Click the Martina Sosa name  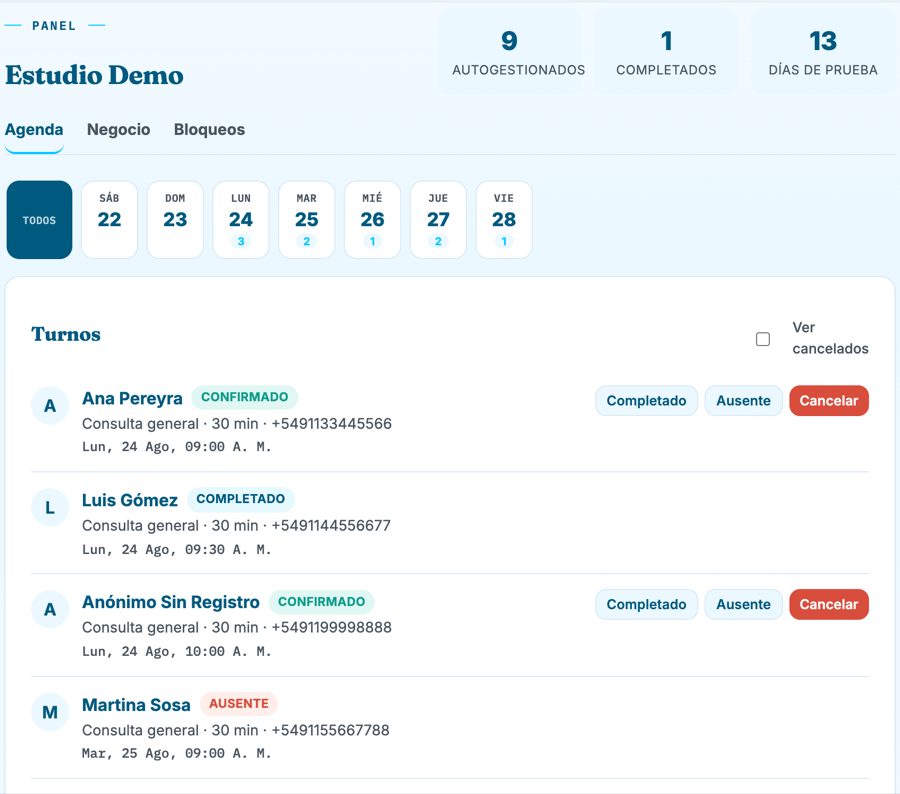136,705
